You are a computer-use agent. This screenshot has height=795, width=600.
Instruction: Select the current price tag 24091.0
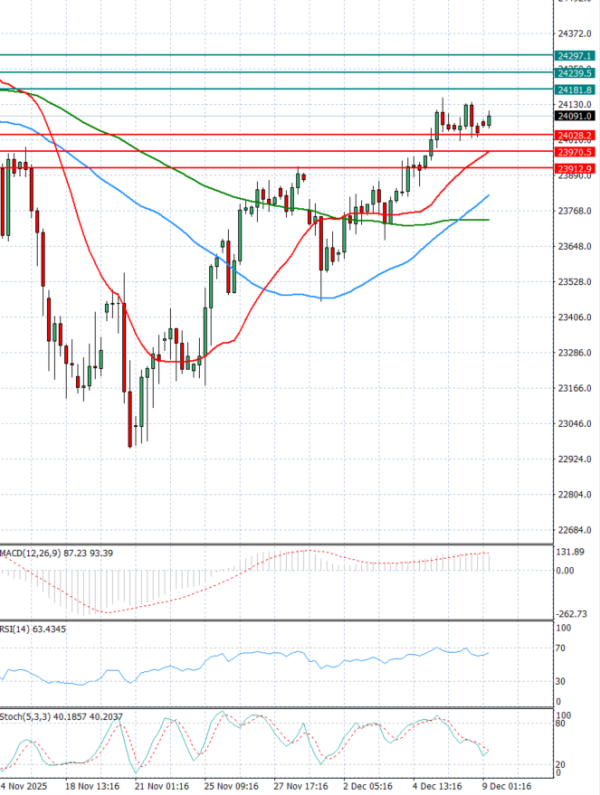(576, 116)
